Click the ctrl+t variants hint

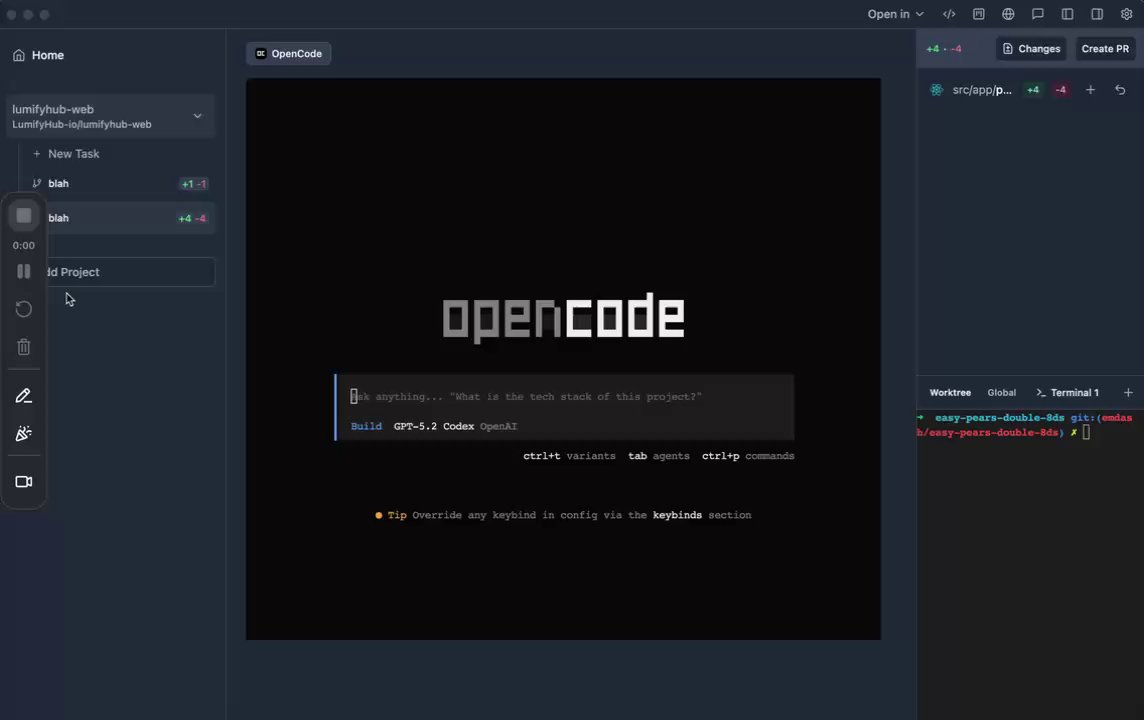(569, 456)
